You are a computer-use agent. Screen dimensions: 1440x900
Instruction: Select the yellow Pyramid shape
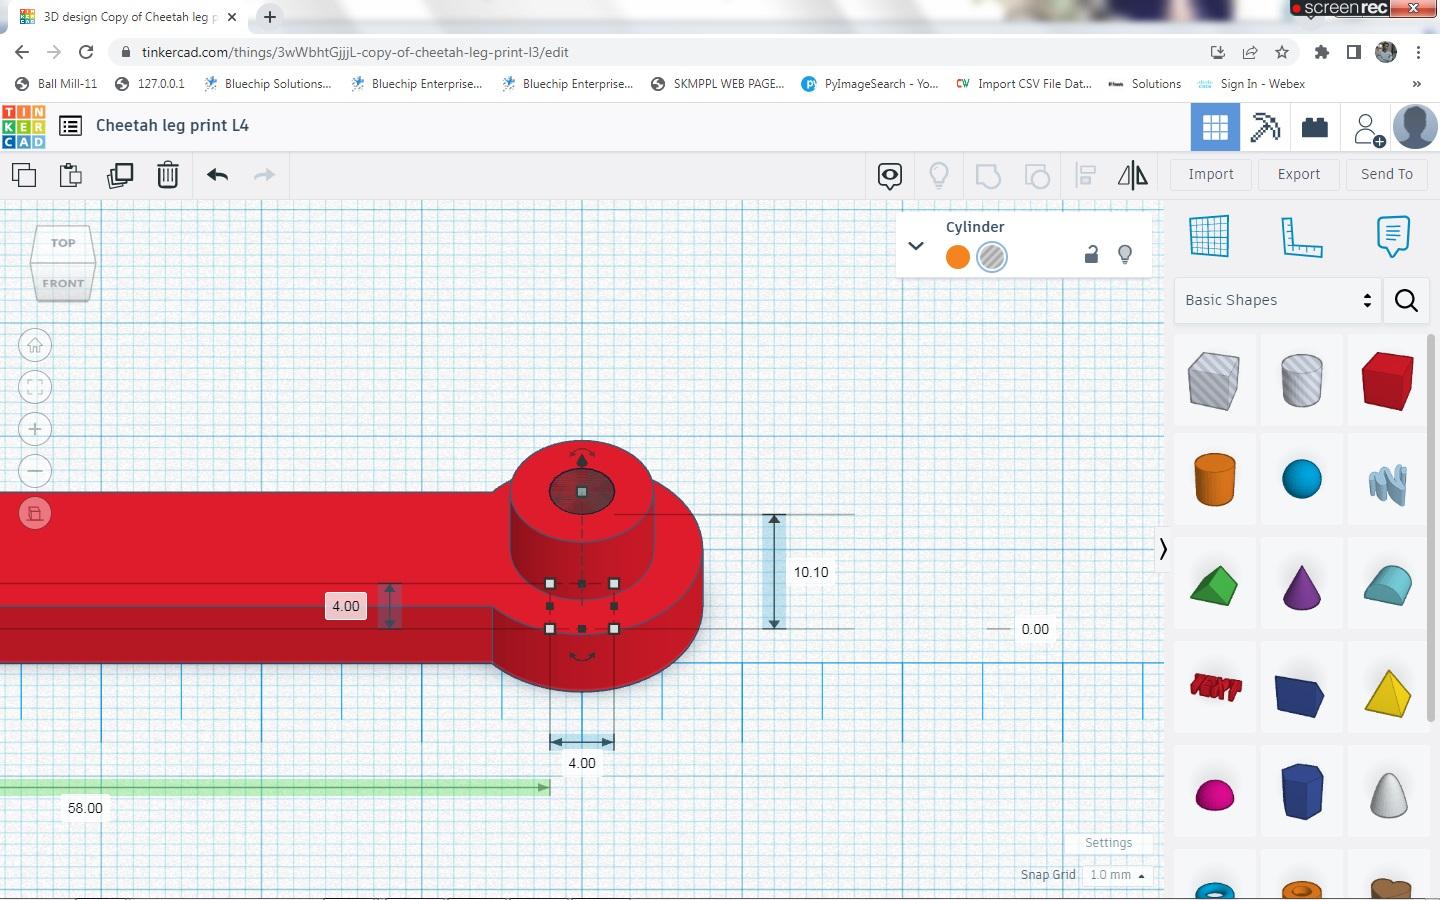[x=1388, y=693]
